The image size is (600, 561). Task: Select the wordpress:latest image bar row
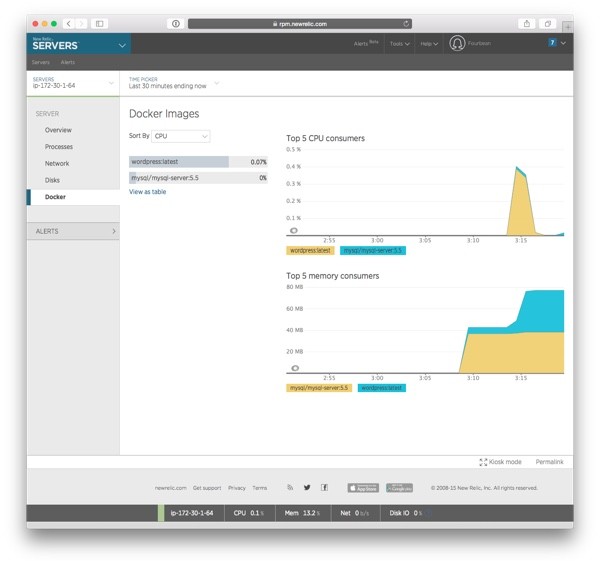[x=198, y=162]
